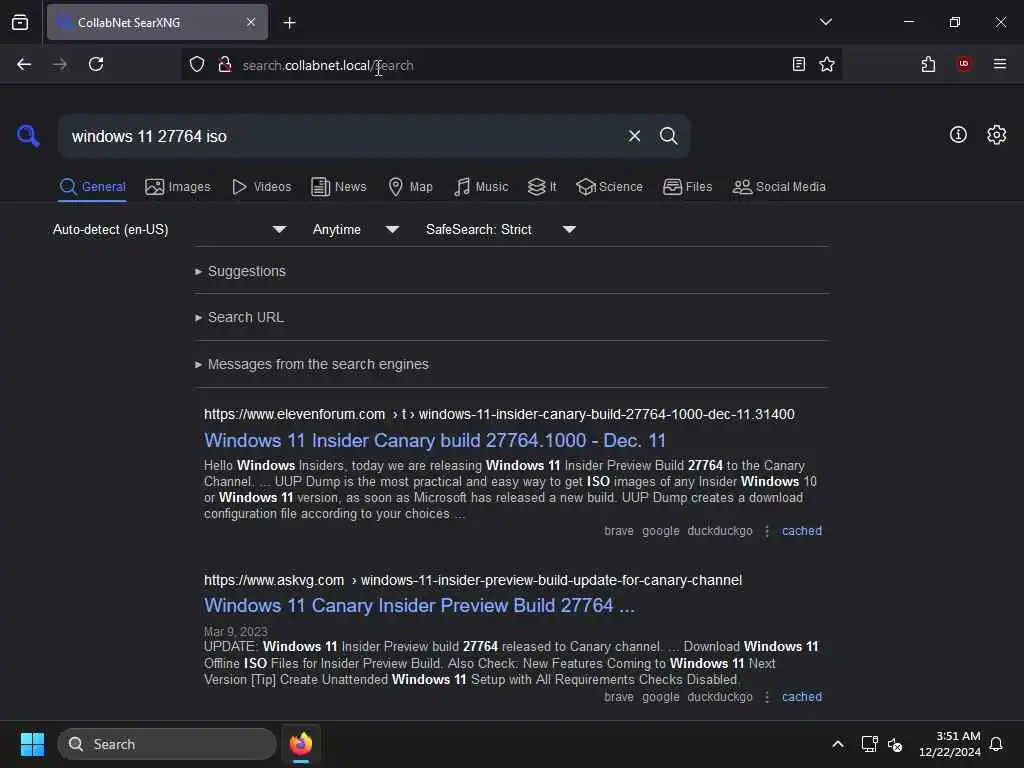The width and height of the screenshot is (1024, 768).
Task: Open the Windows Start menu
Action: point(32,744)
